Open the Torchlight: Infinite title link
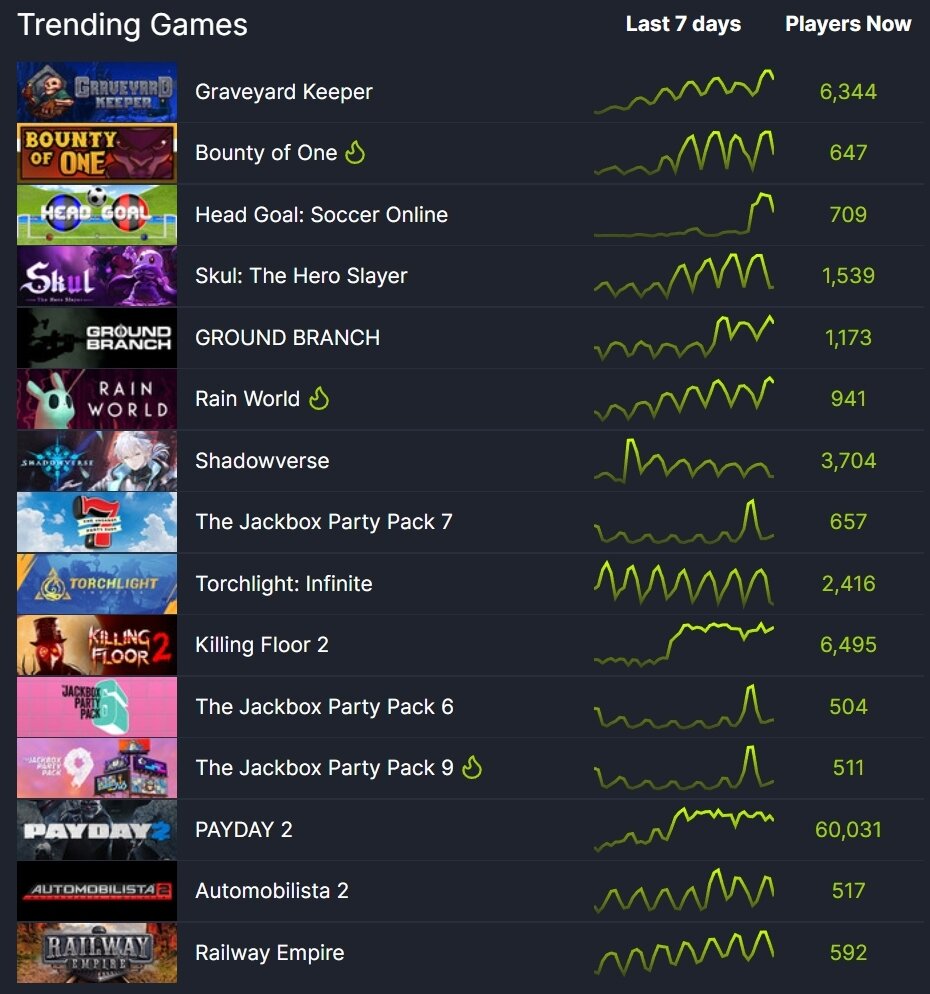 (283, 583)
